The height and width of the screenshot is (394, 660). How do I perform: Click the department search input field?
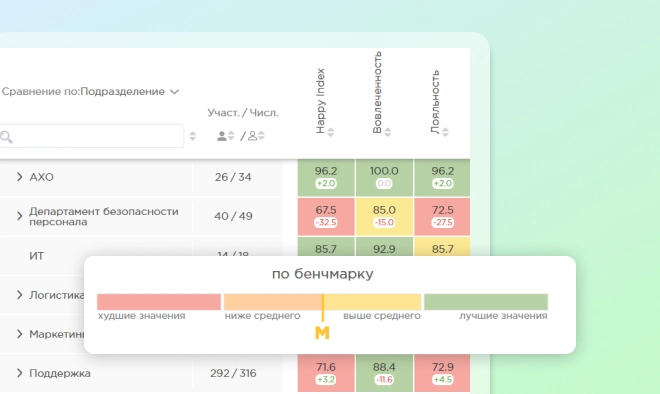pyautogui.click(x=92, y=136)
